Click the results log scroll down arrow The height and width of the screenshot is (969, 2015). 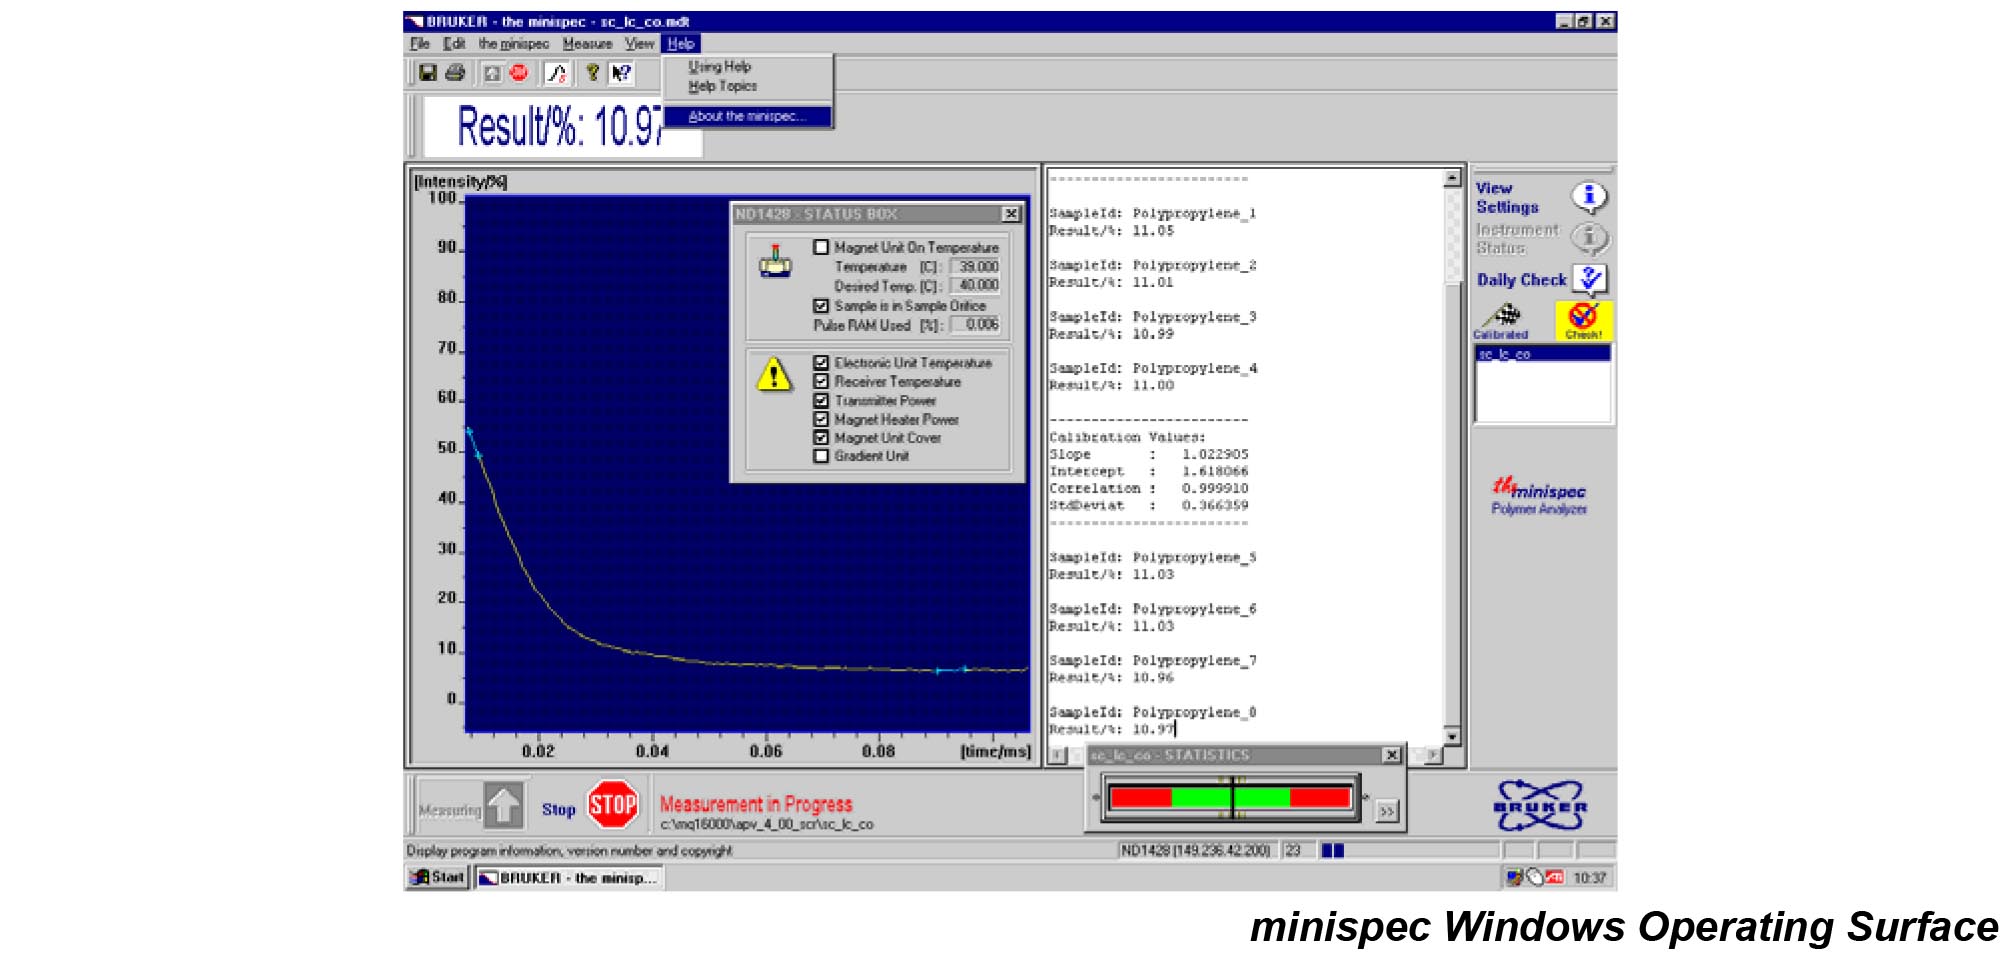[1452, 737]
